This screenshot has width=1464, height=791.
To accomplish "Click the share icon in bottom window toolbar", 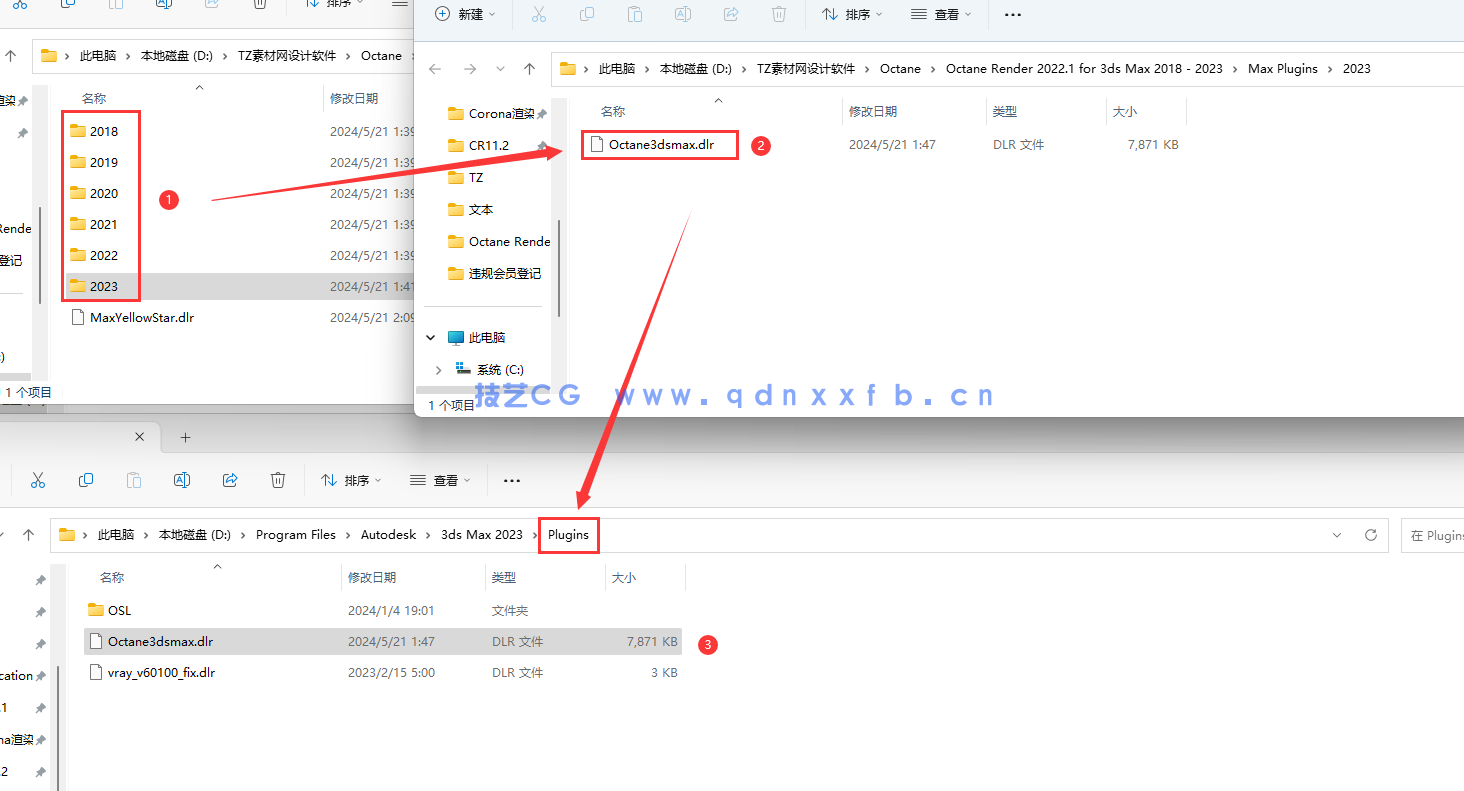I will click(230, 481).
